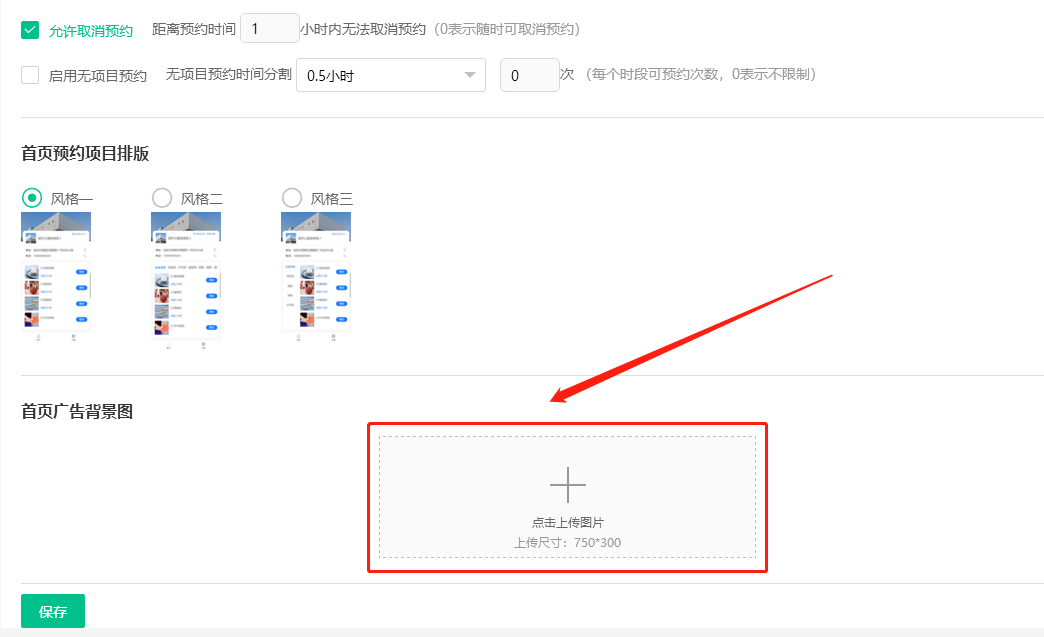This screenshot has height=637, width=1044.
Task: Click the 启用无项目预约 label text
Action: pyautogui.click(x=98, y=76)
